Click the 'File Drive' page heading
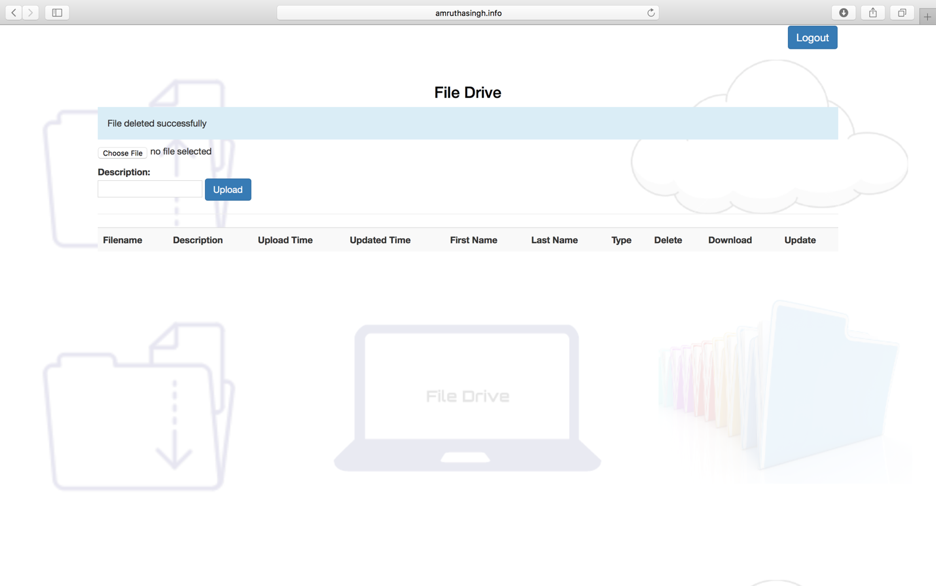Image resolution: width=936 pixels, height=586 pixels. (467, 92)
